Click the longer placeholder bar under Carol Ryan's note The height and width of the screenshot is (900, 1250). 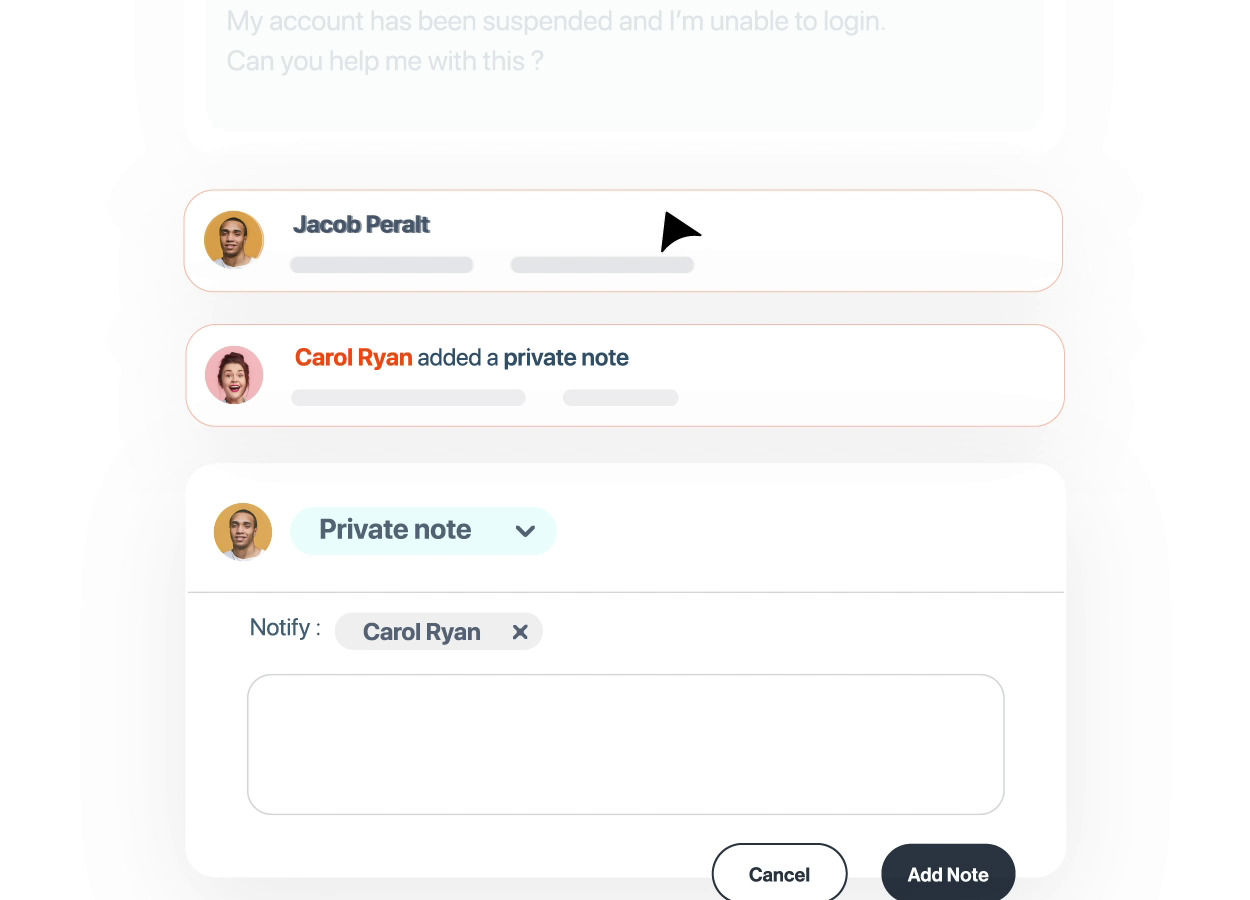click(408, 398)
